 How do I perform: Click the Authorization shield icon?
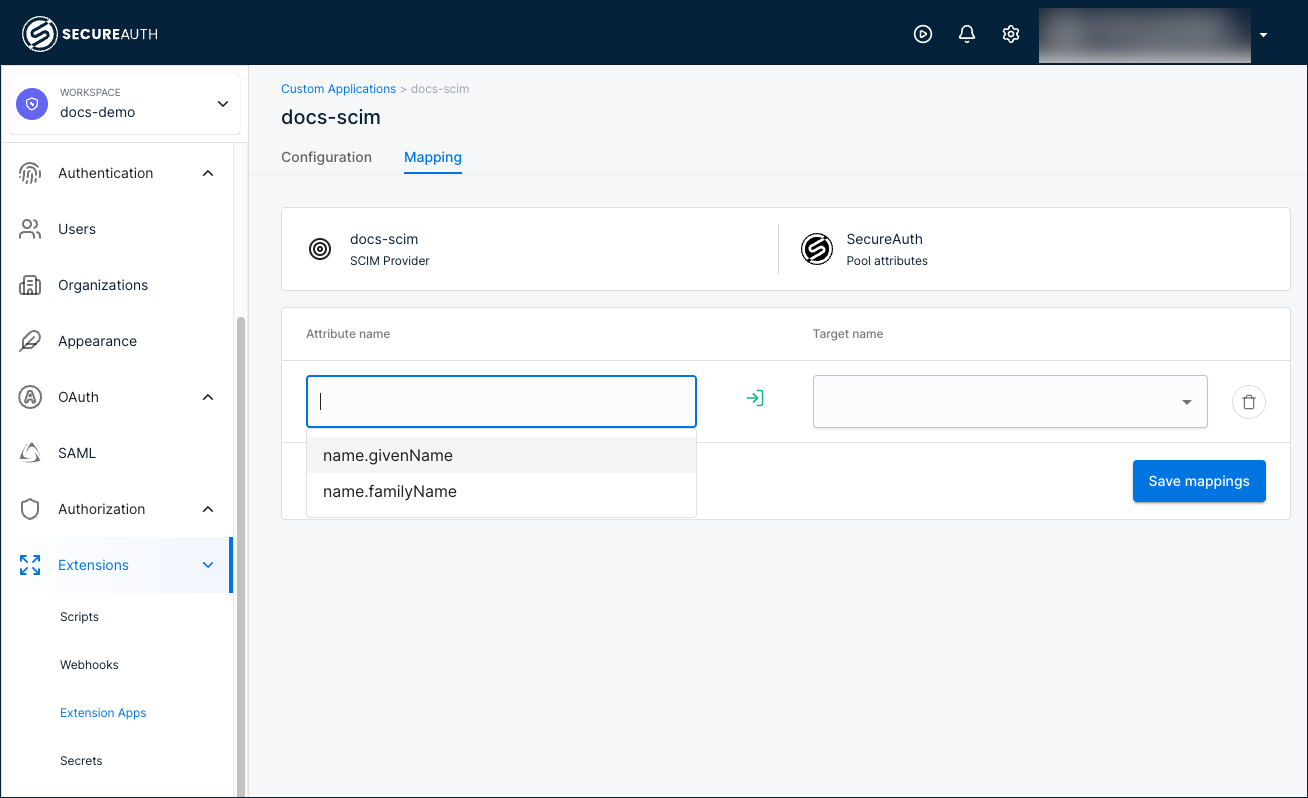[x=30, y=509]
